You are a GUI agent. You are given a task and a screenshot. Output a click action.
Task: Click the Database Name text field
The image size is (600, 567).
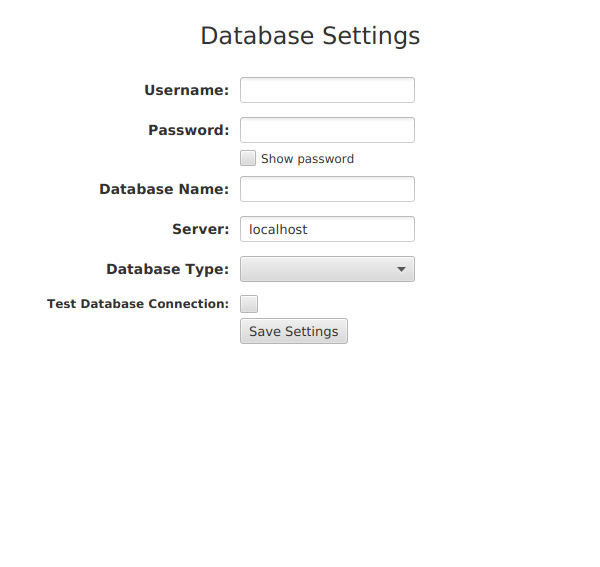click(327, 189)
